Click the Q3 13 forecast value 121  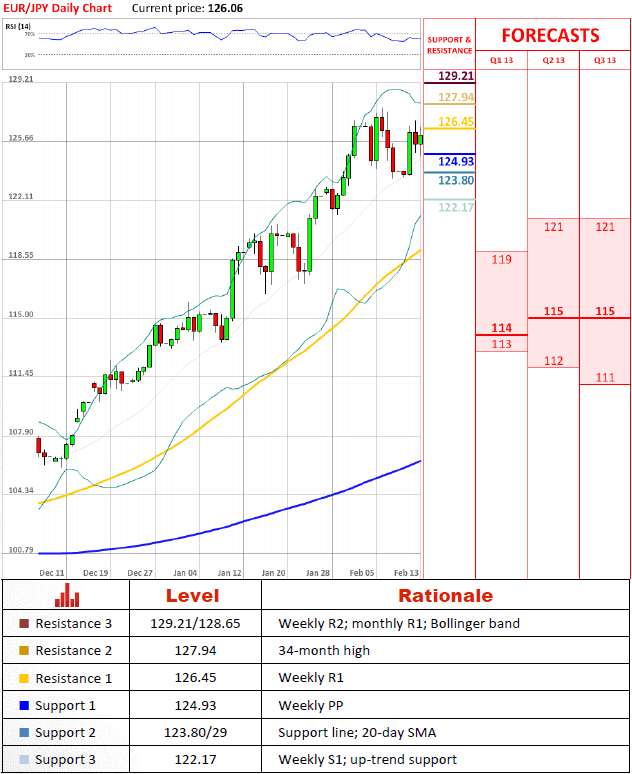coord(605,227)
